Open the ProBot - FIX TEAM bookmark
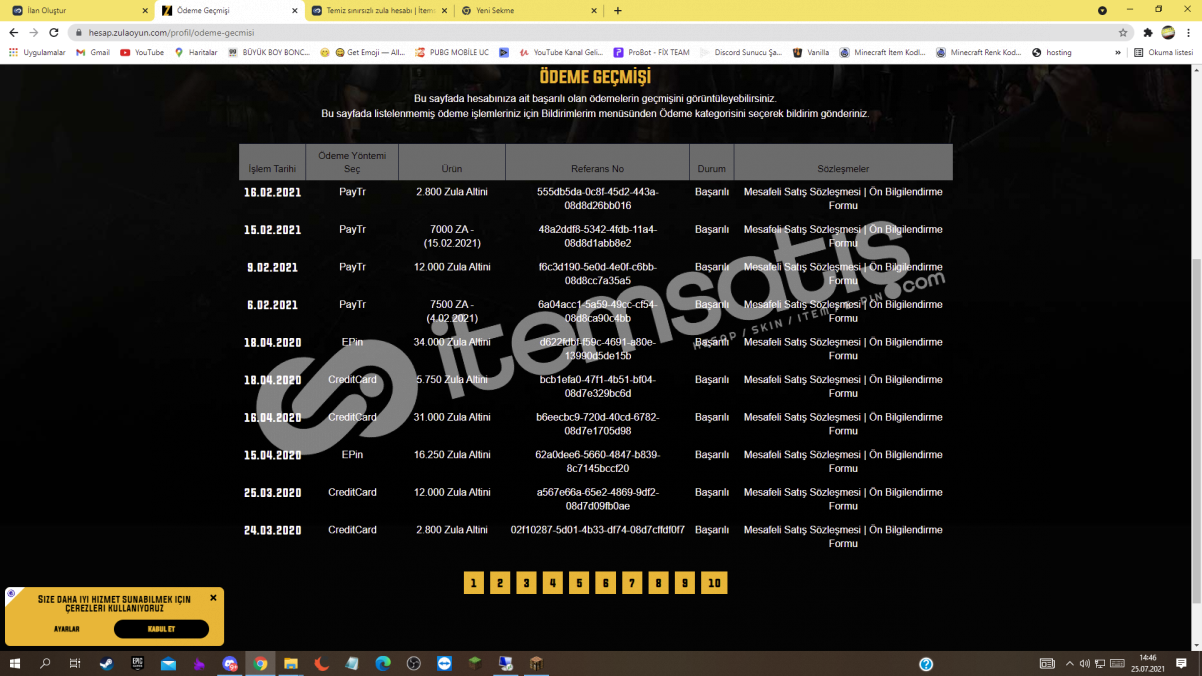Image resolution: width=1202 pixels, height=676 pixels. click(651, 52)
